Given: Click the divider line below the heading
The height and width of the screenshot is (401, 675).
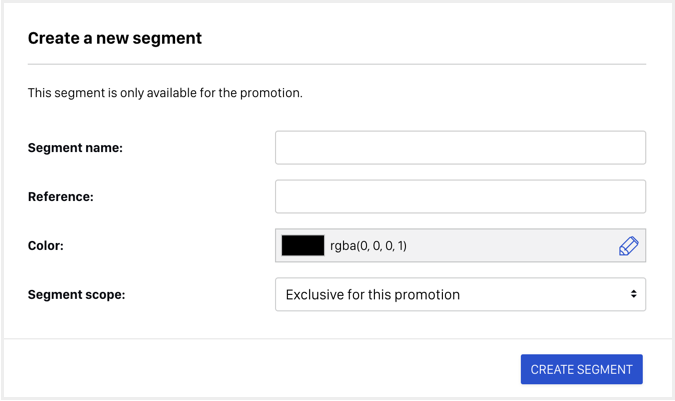Looking at the screenshot, I should tap(337, 65).
